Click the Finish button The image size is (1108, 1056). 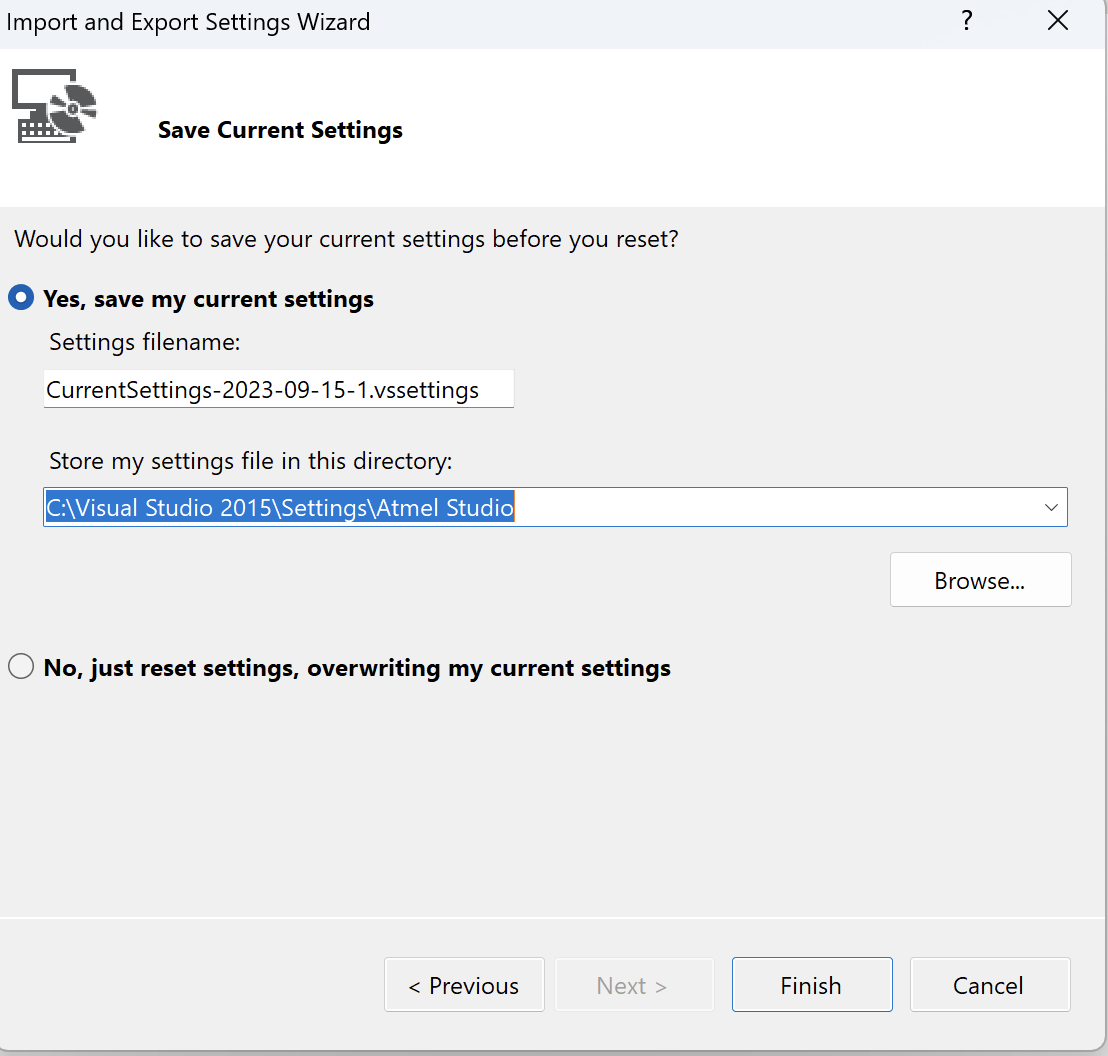tap(812, 985)
